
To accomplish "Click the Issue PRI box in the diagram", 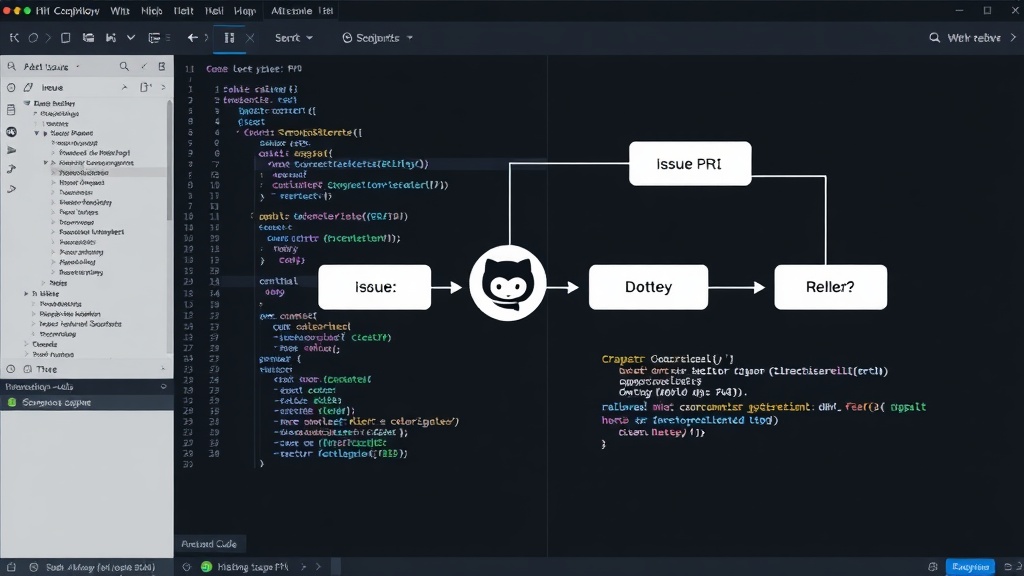I will tap(690, 164).
